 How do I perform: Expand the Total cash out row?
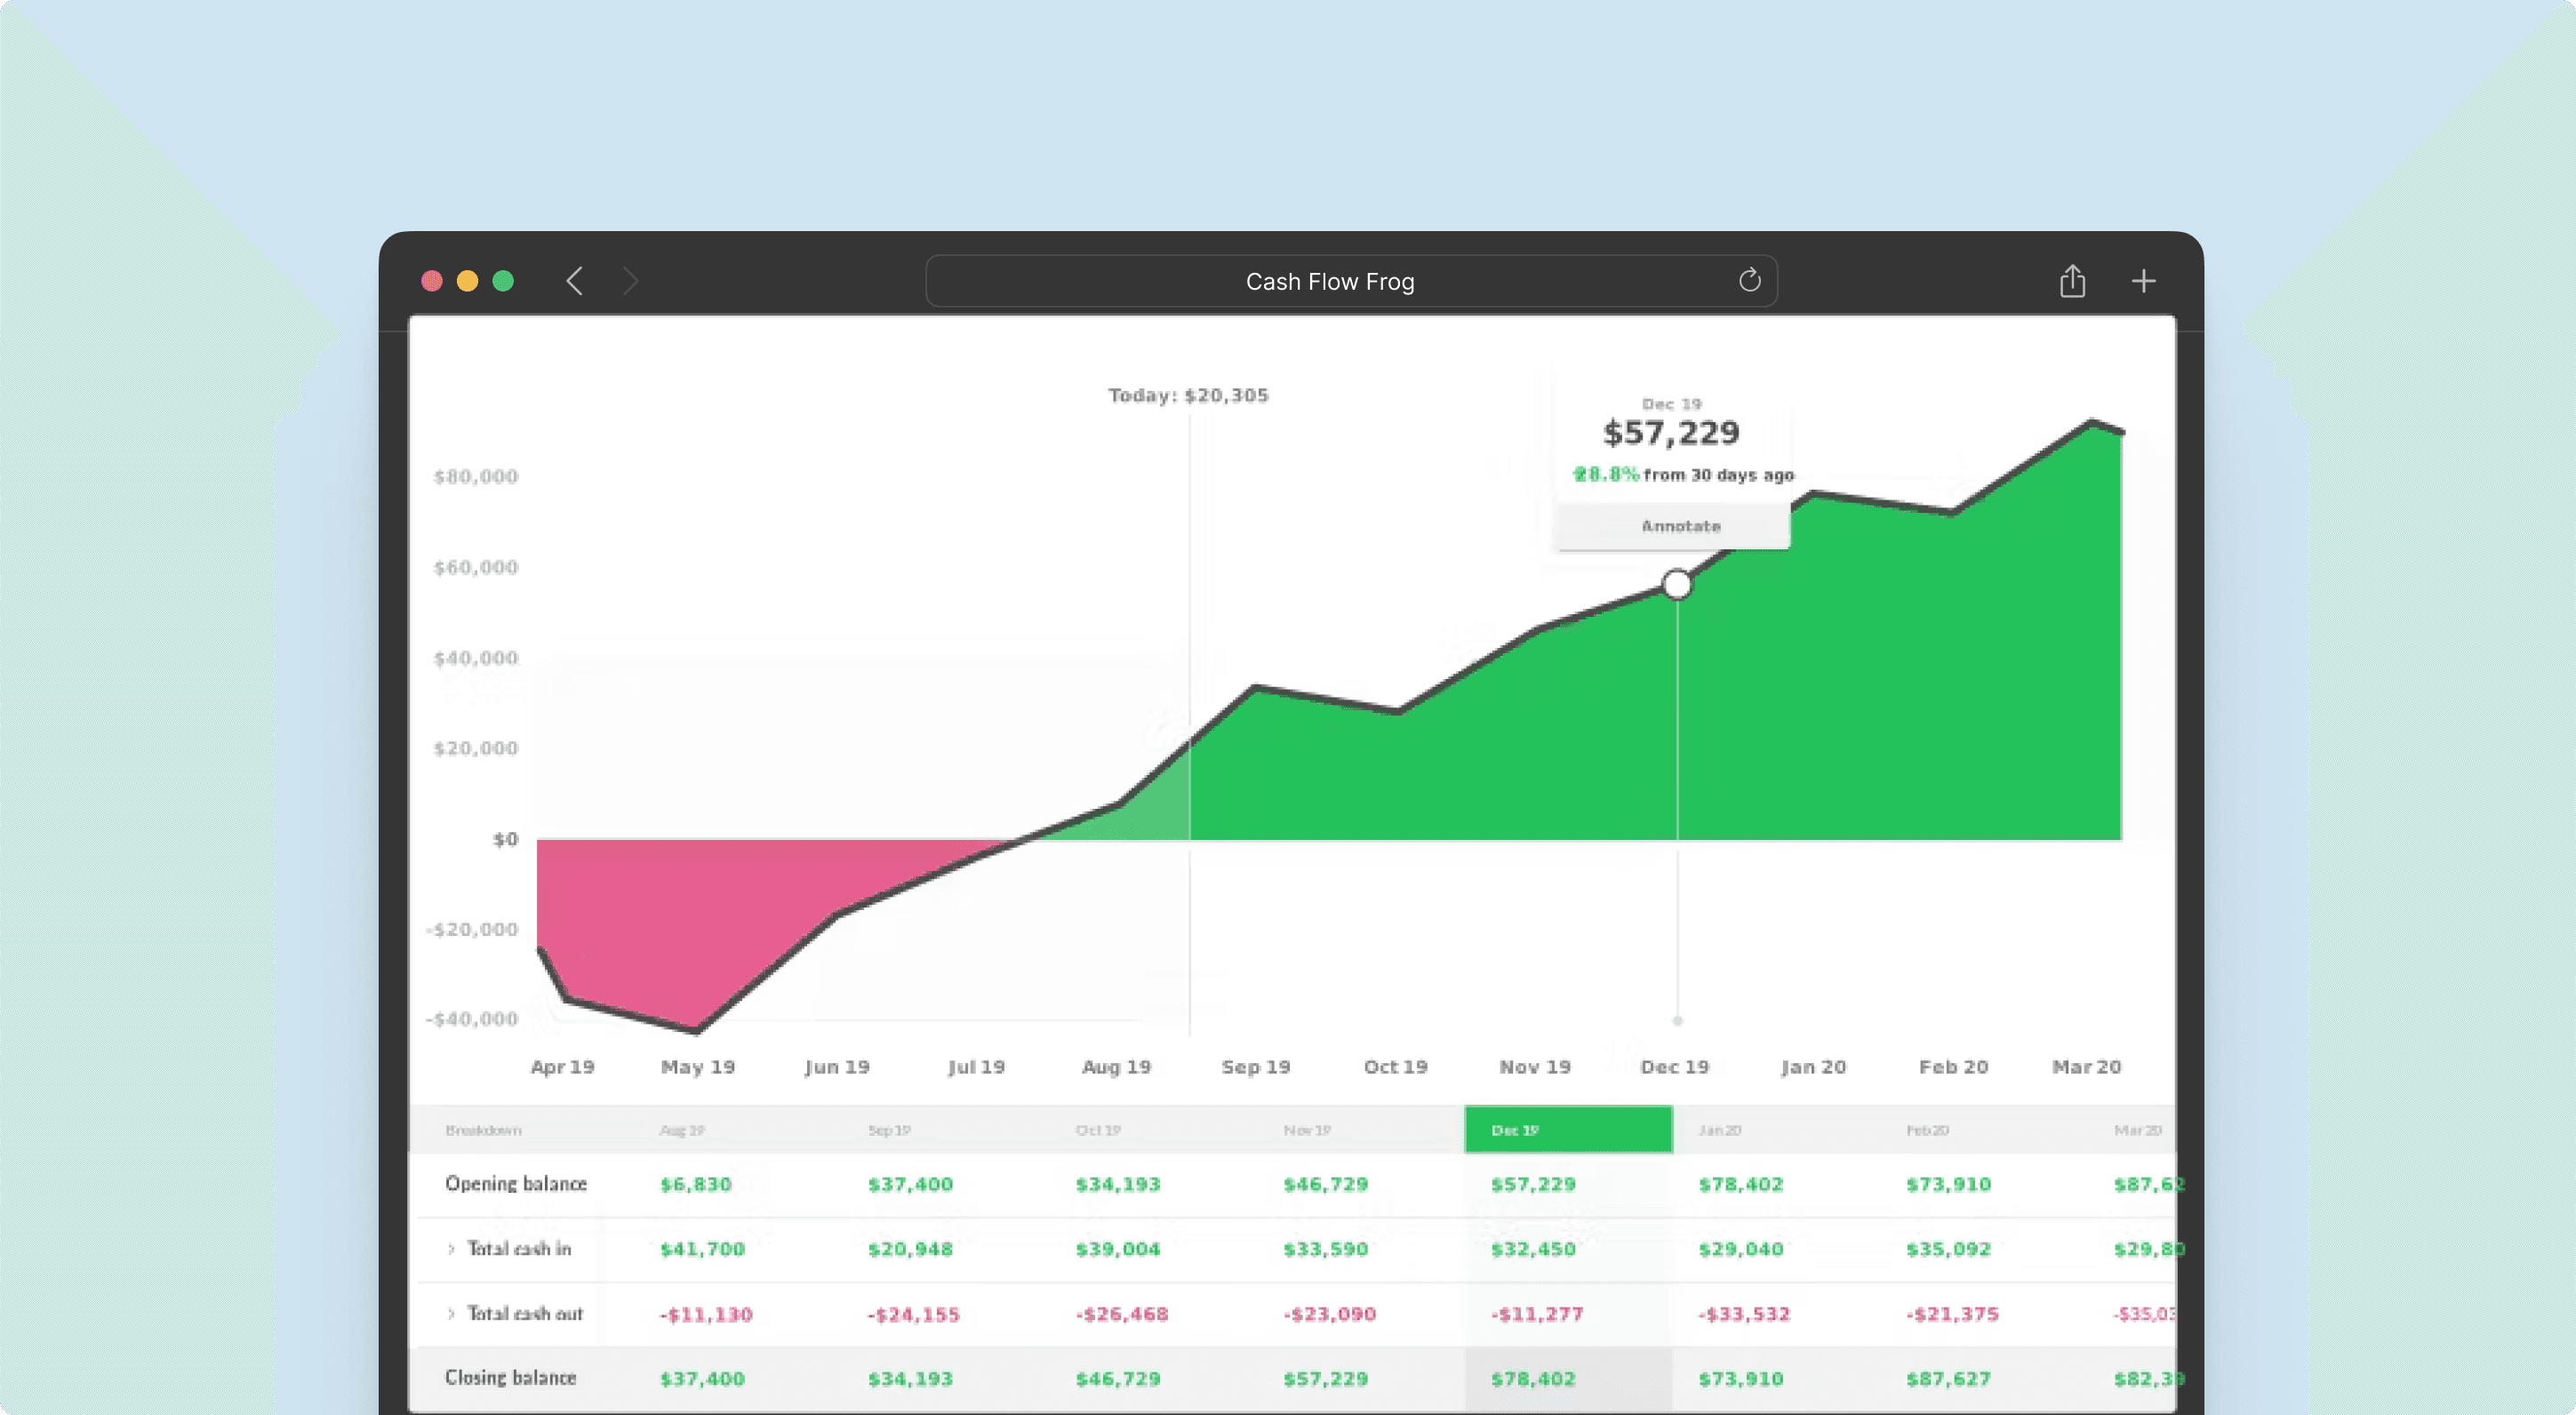click(x=451, y=1313)
